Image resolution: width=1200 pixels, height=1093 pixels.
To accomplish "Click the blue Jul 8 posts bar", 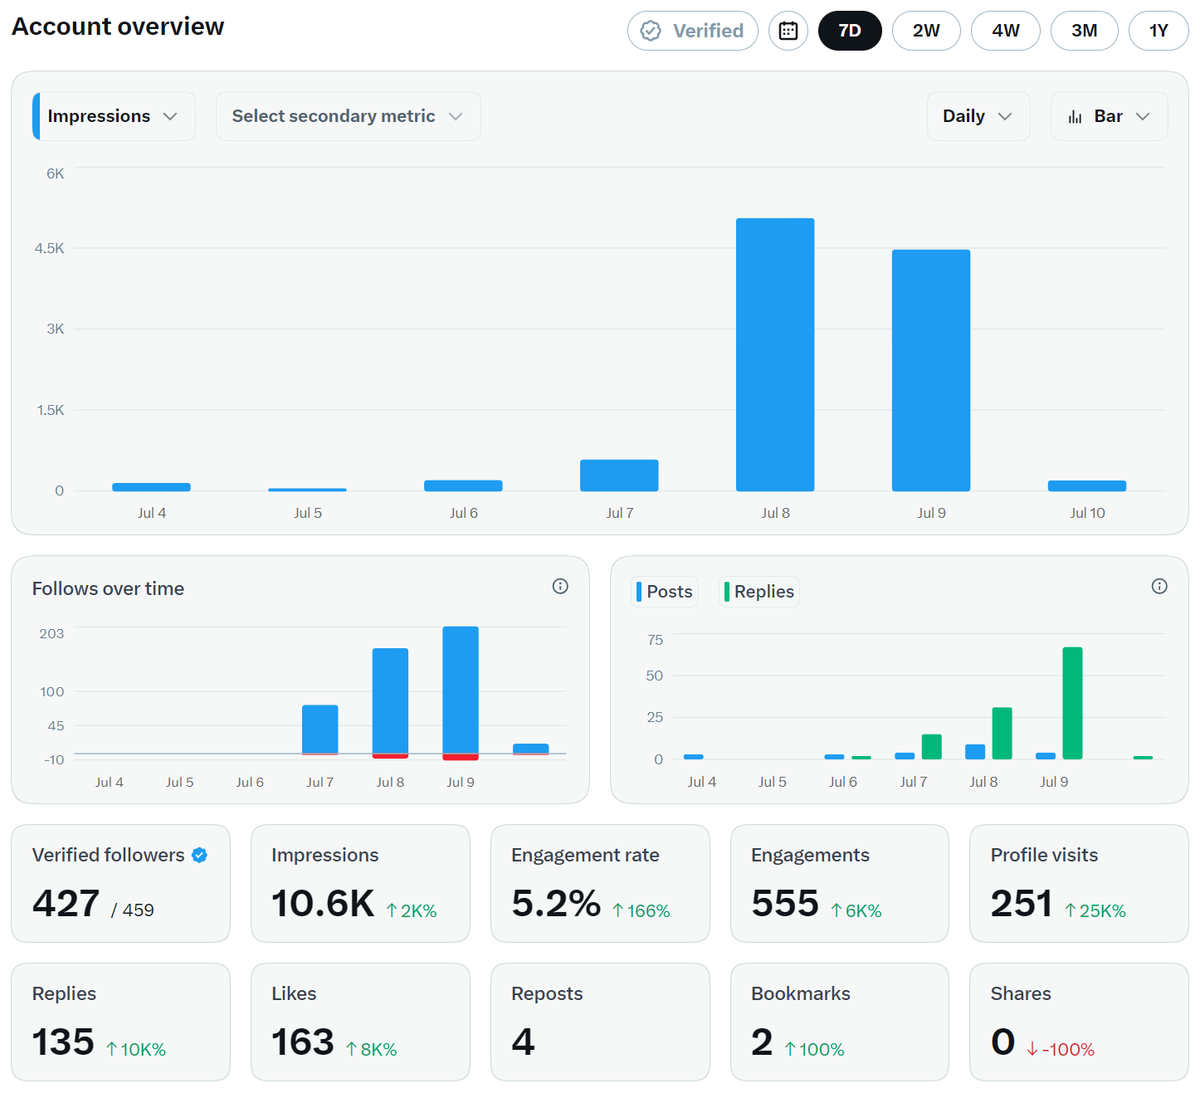I will [x=975, y=752].
